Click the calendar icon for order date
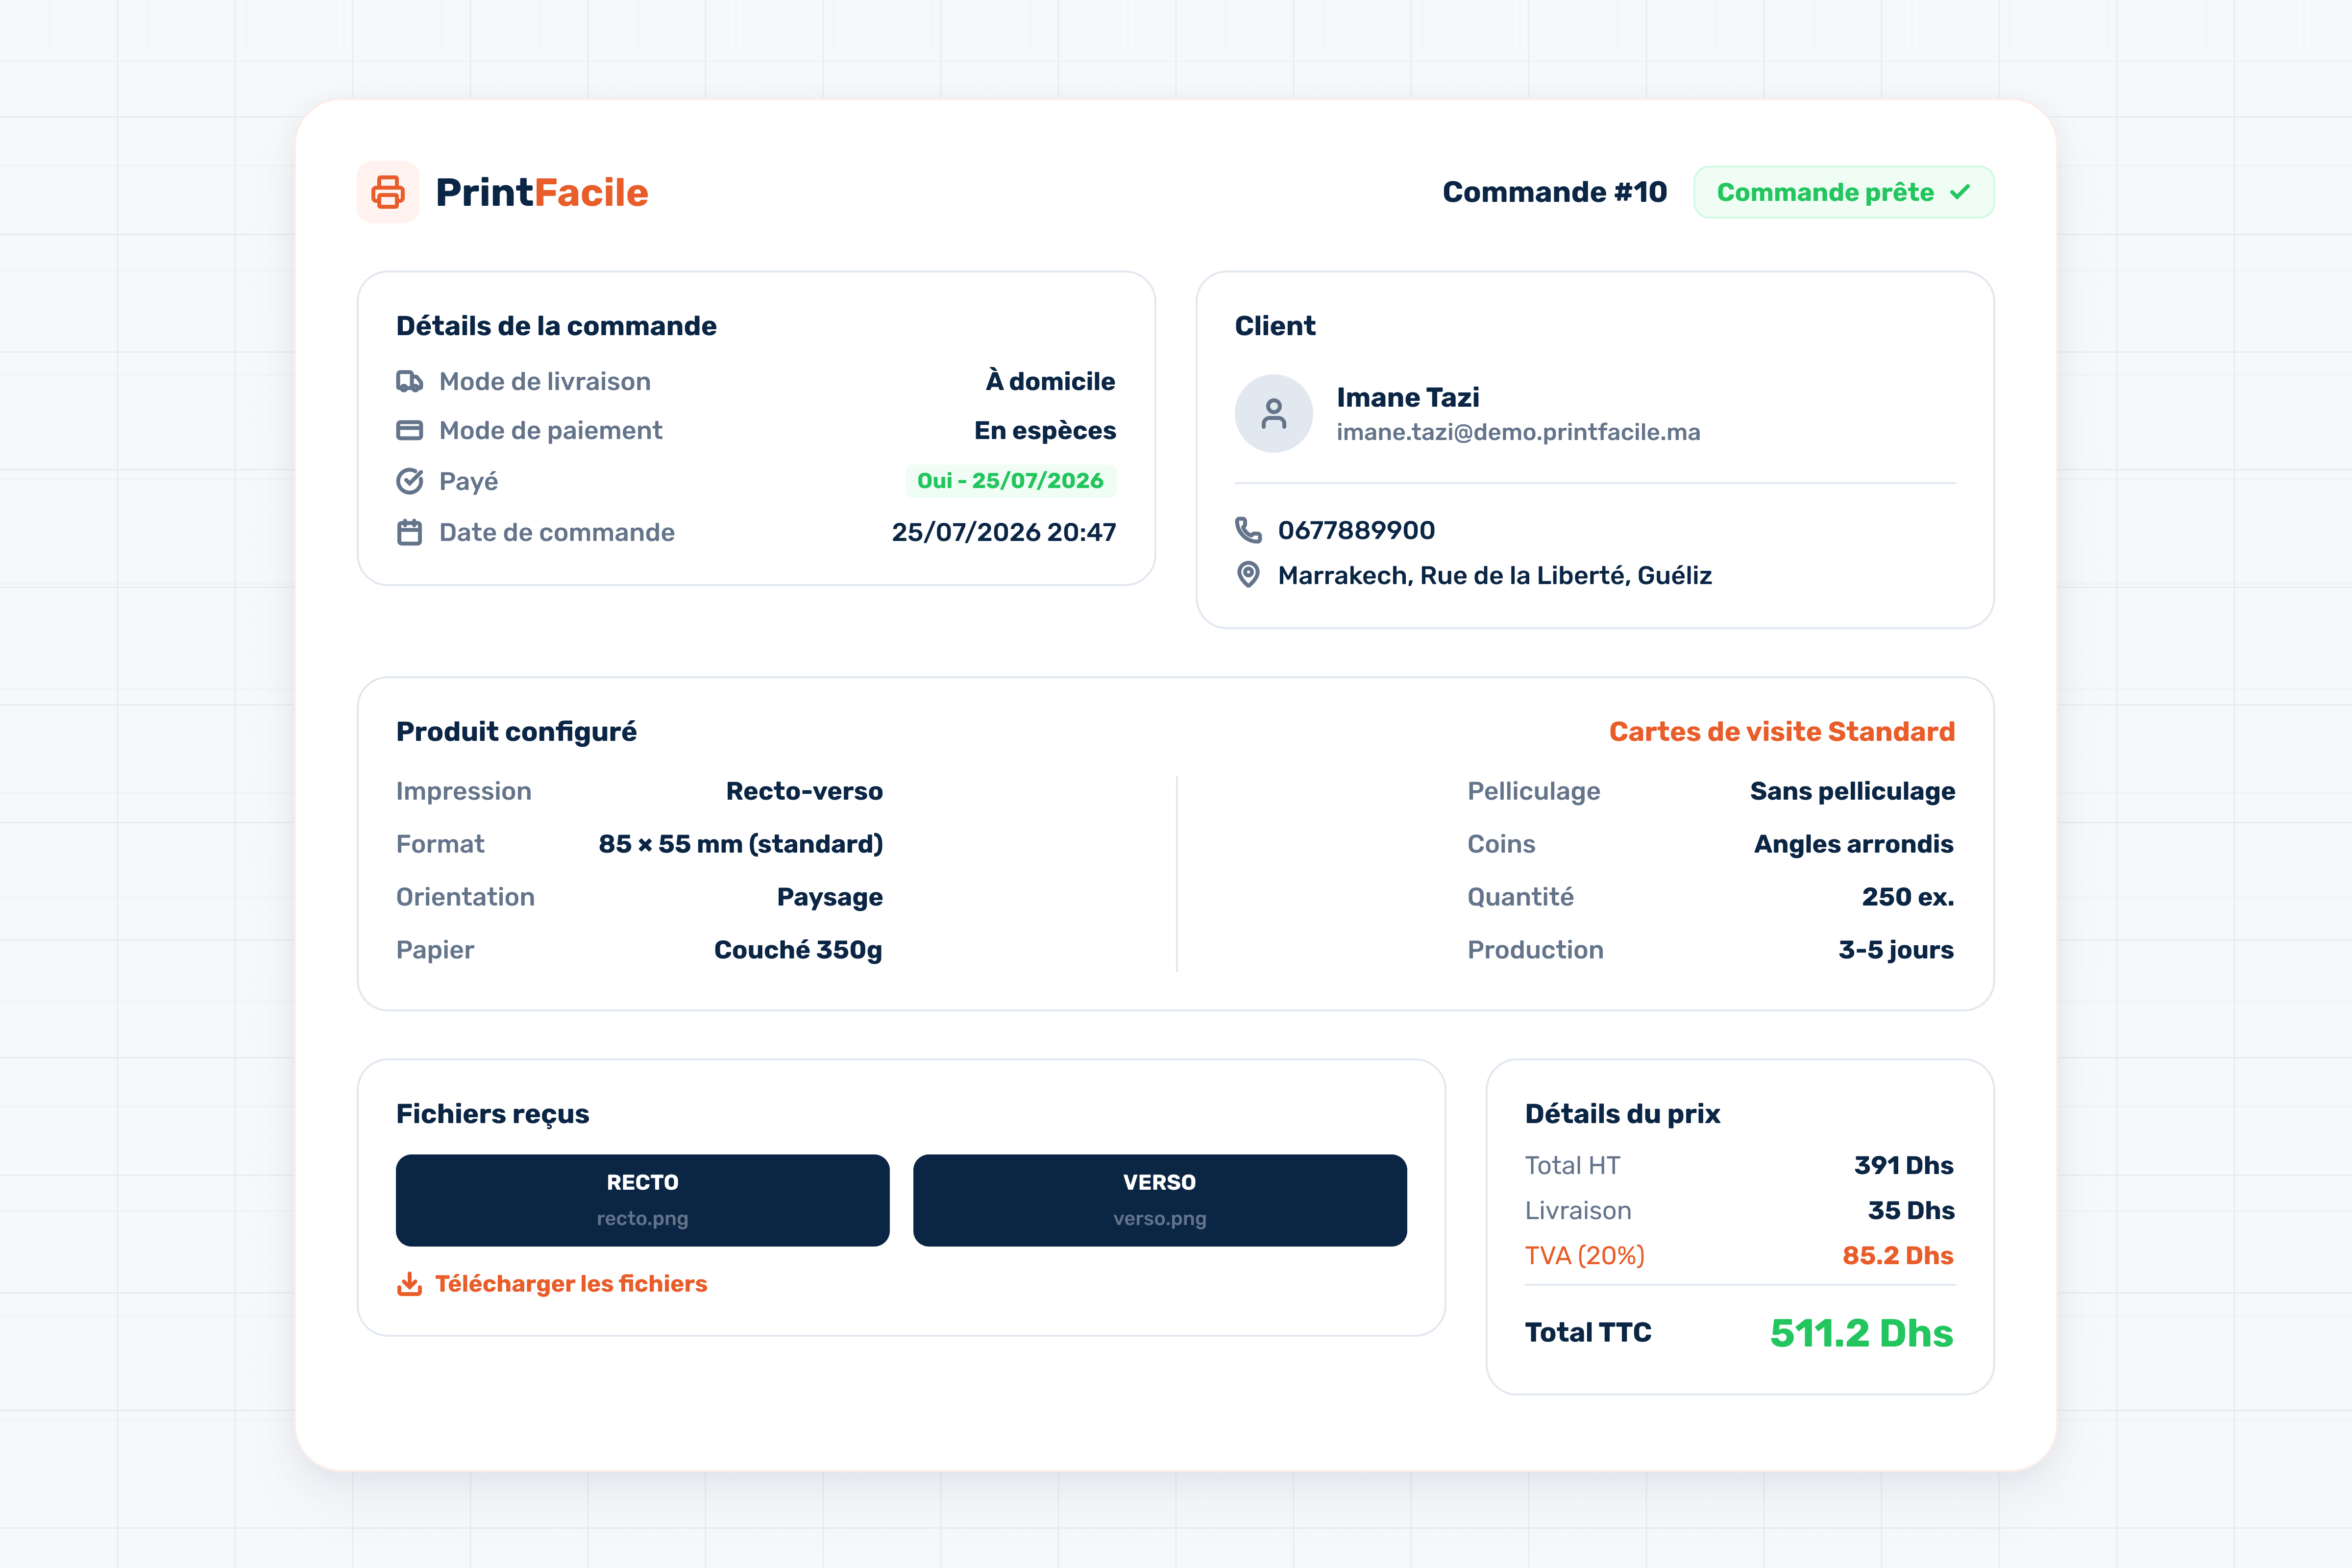The image size is (2352, 1568). pyautogui.click(x=410, y=532)
